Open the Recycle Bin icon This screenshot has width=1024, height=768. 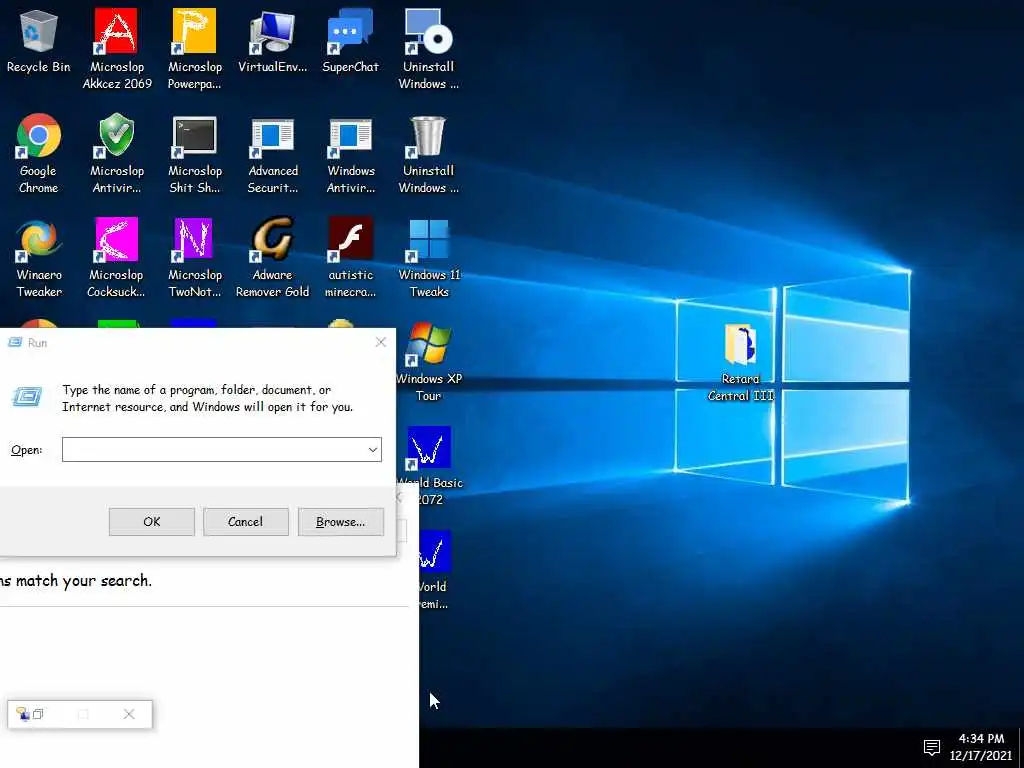tap(39, 40)
